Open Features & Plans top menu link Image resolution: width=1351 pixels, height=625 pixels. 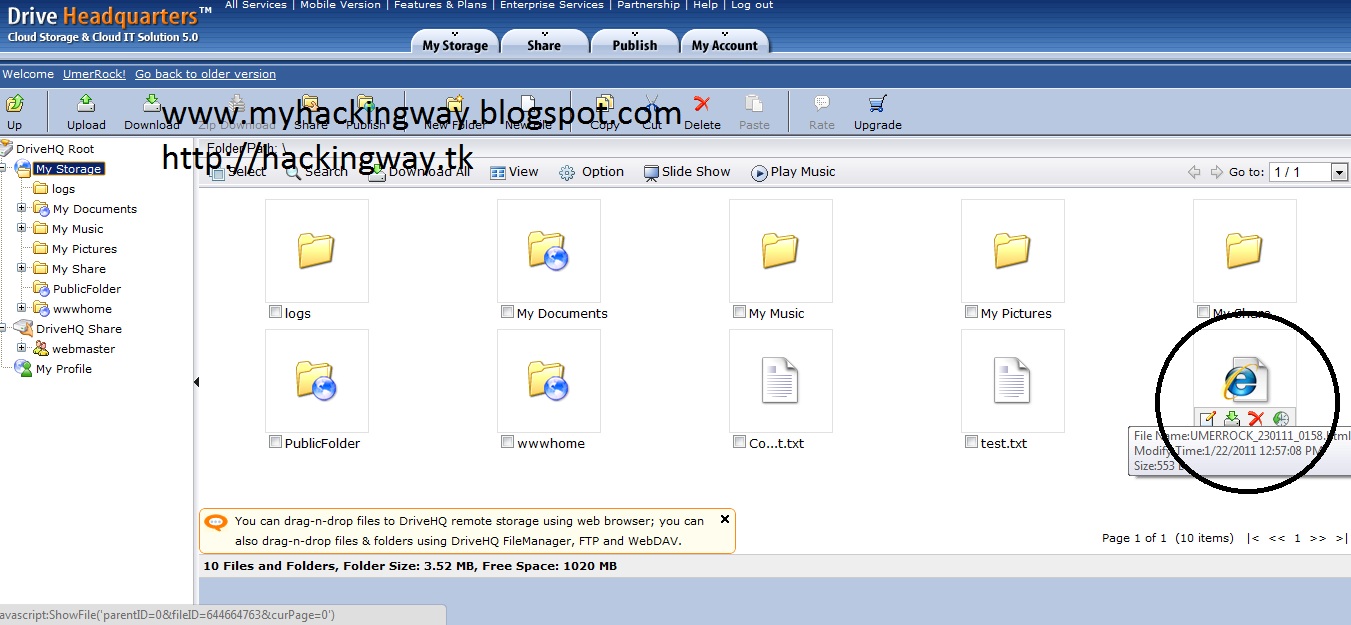tap(440, 5)
